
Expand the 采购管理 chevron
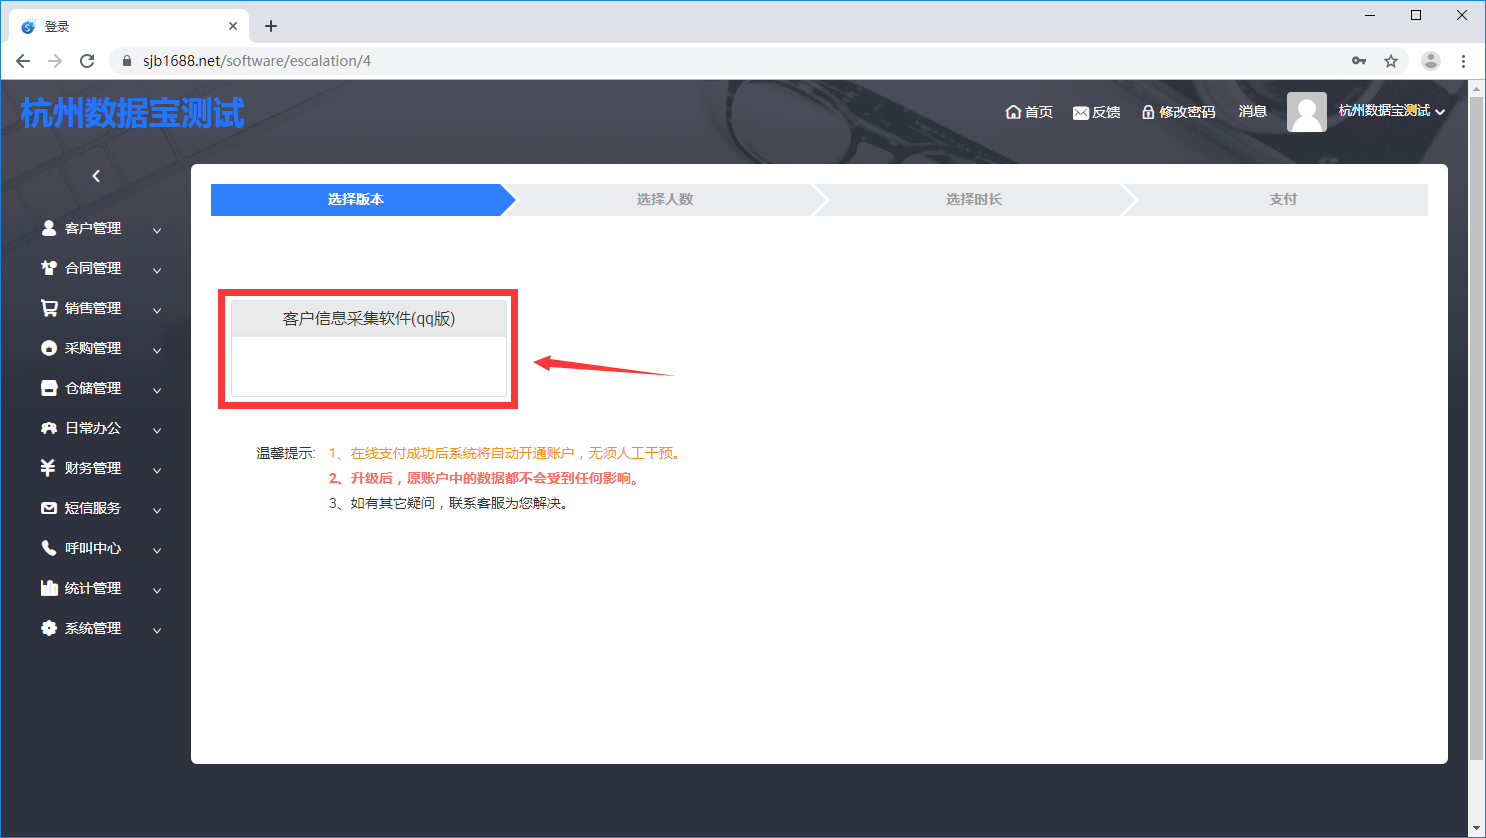click(157, 350)
